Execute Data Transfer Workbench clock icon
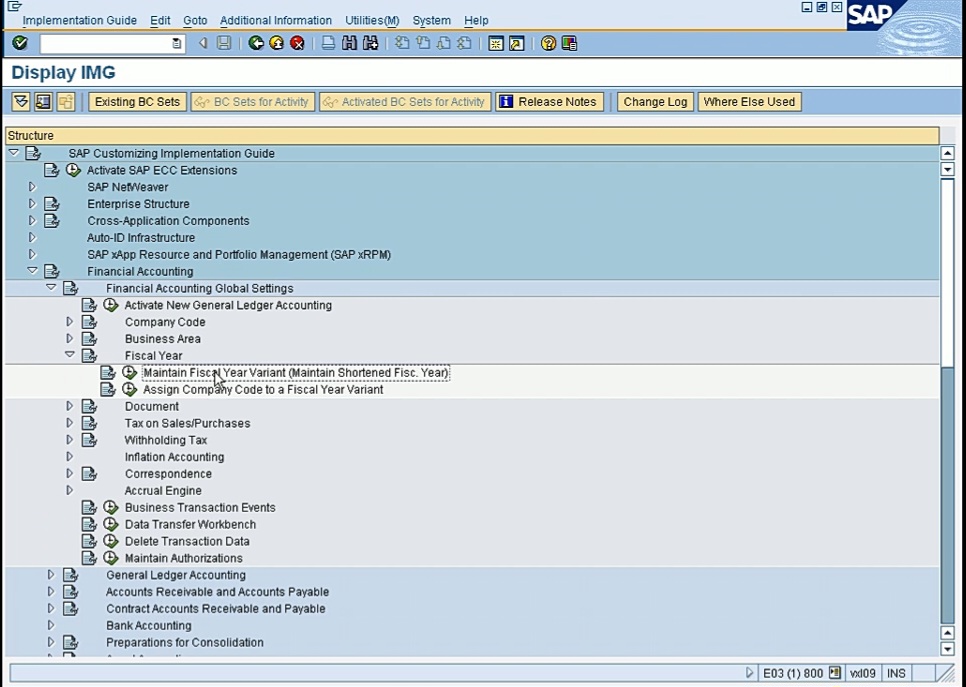 [x=110, y=524]
